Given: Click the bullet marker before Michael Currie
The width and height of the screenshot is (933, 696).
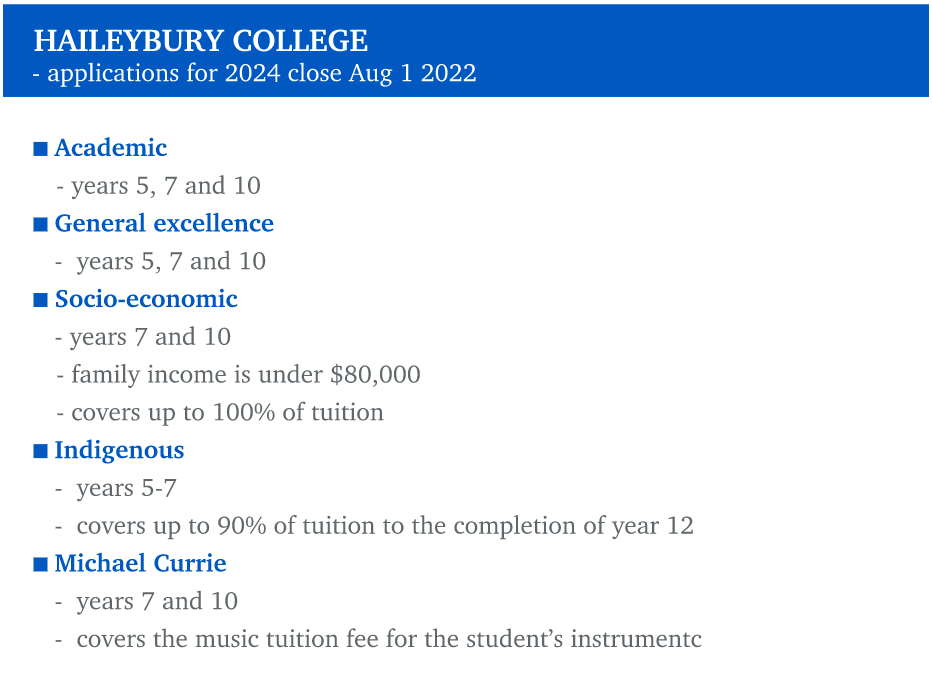Looking at the screenshot, I should [40, 564].
